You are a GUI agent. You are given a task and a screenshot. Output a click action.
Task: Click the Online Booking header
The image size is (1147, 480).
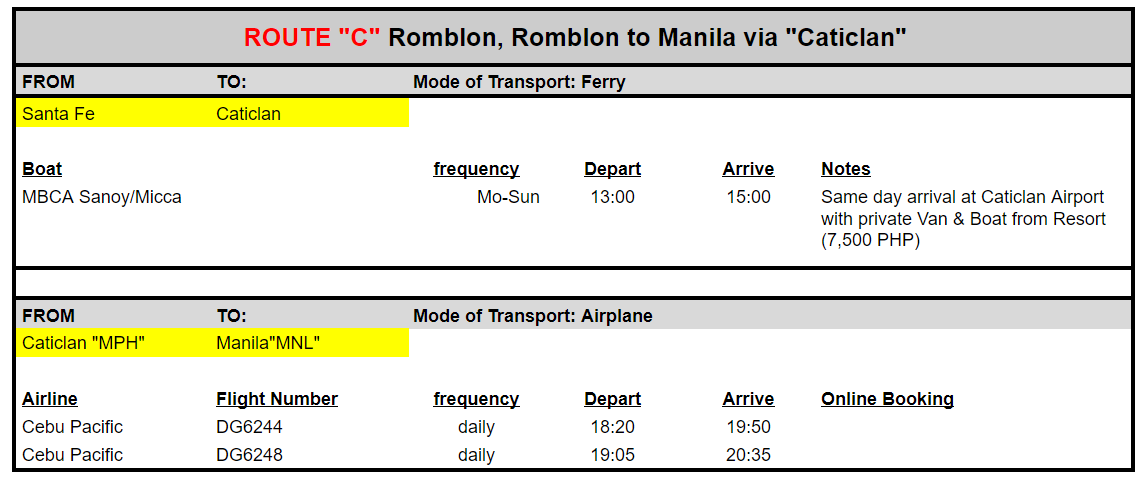(887, 399)
